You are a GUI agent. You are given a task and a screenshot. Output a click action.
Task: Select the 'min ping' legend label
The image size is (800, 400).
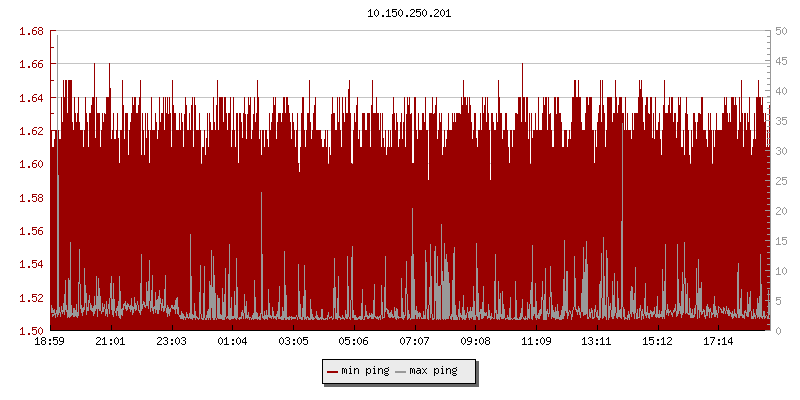click(365, 371)
